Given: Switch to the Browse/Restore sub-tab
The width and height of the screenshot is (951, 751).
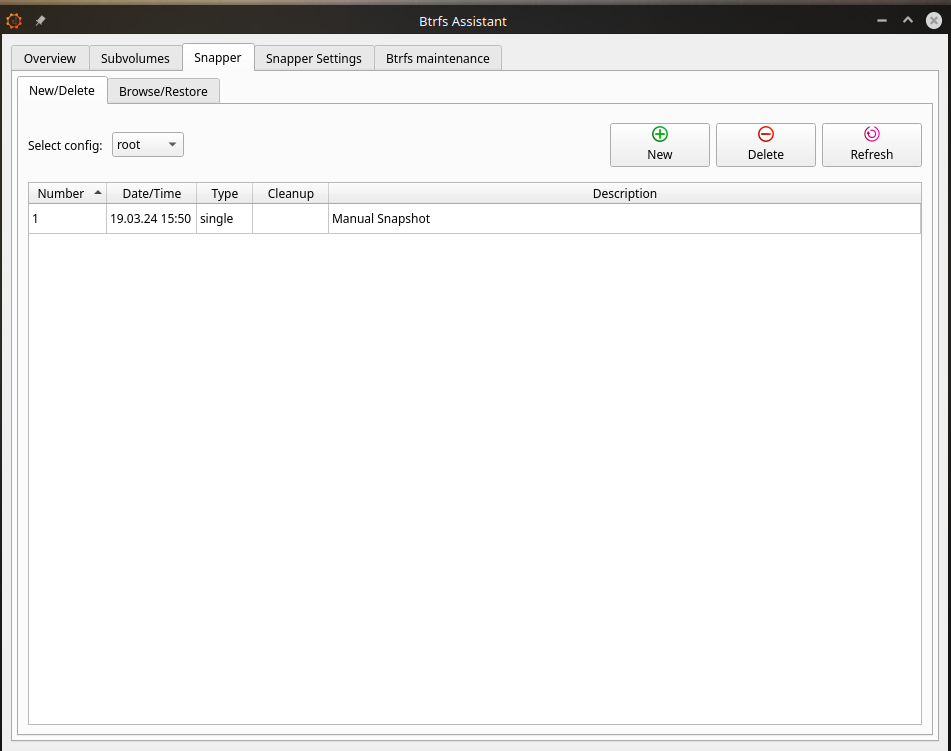Looking at the screenshot, I should [163, 92].
